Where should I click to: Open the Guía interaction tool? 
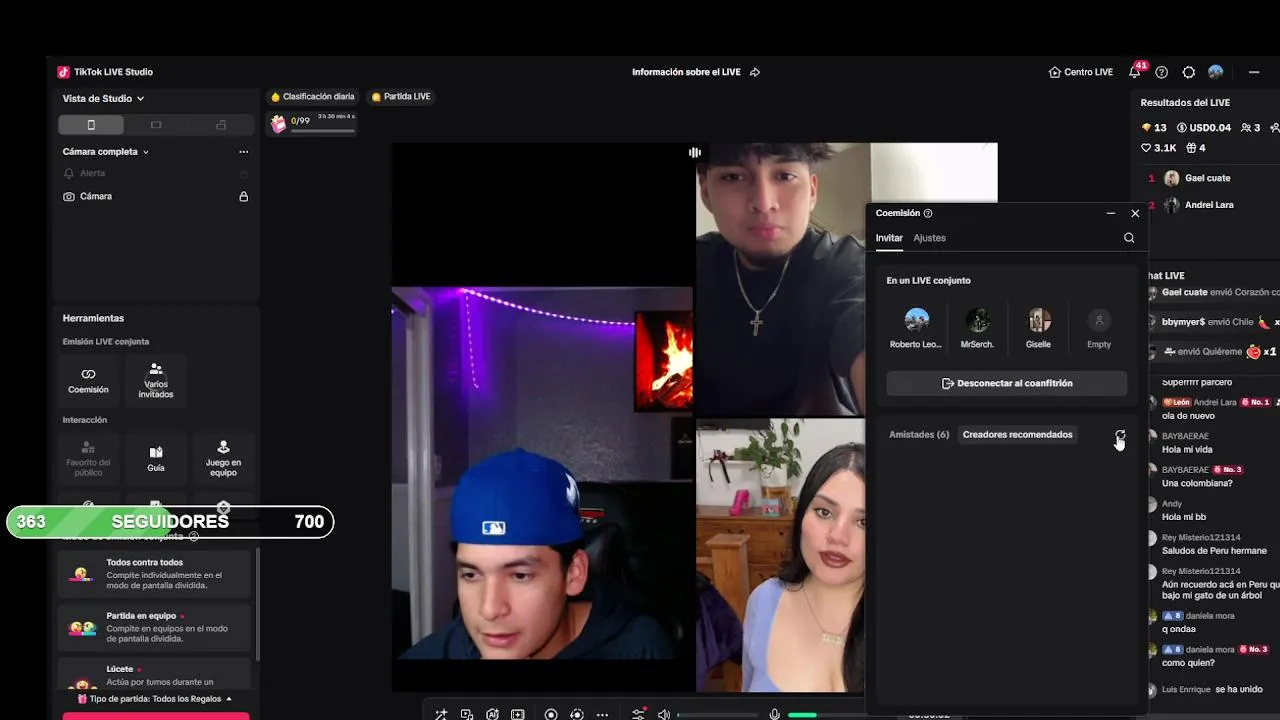pos(156,459)
